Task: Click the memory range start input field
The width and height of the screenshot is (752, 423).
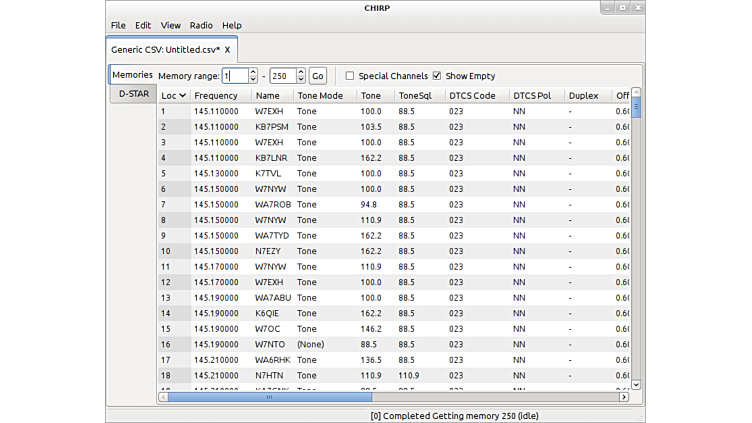Action: pyautogui.click(x=234, y=76)
